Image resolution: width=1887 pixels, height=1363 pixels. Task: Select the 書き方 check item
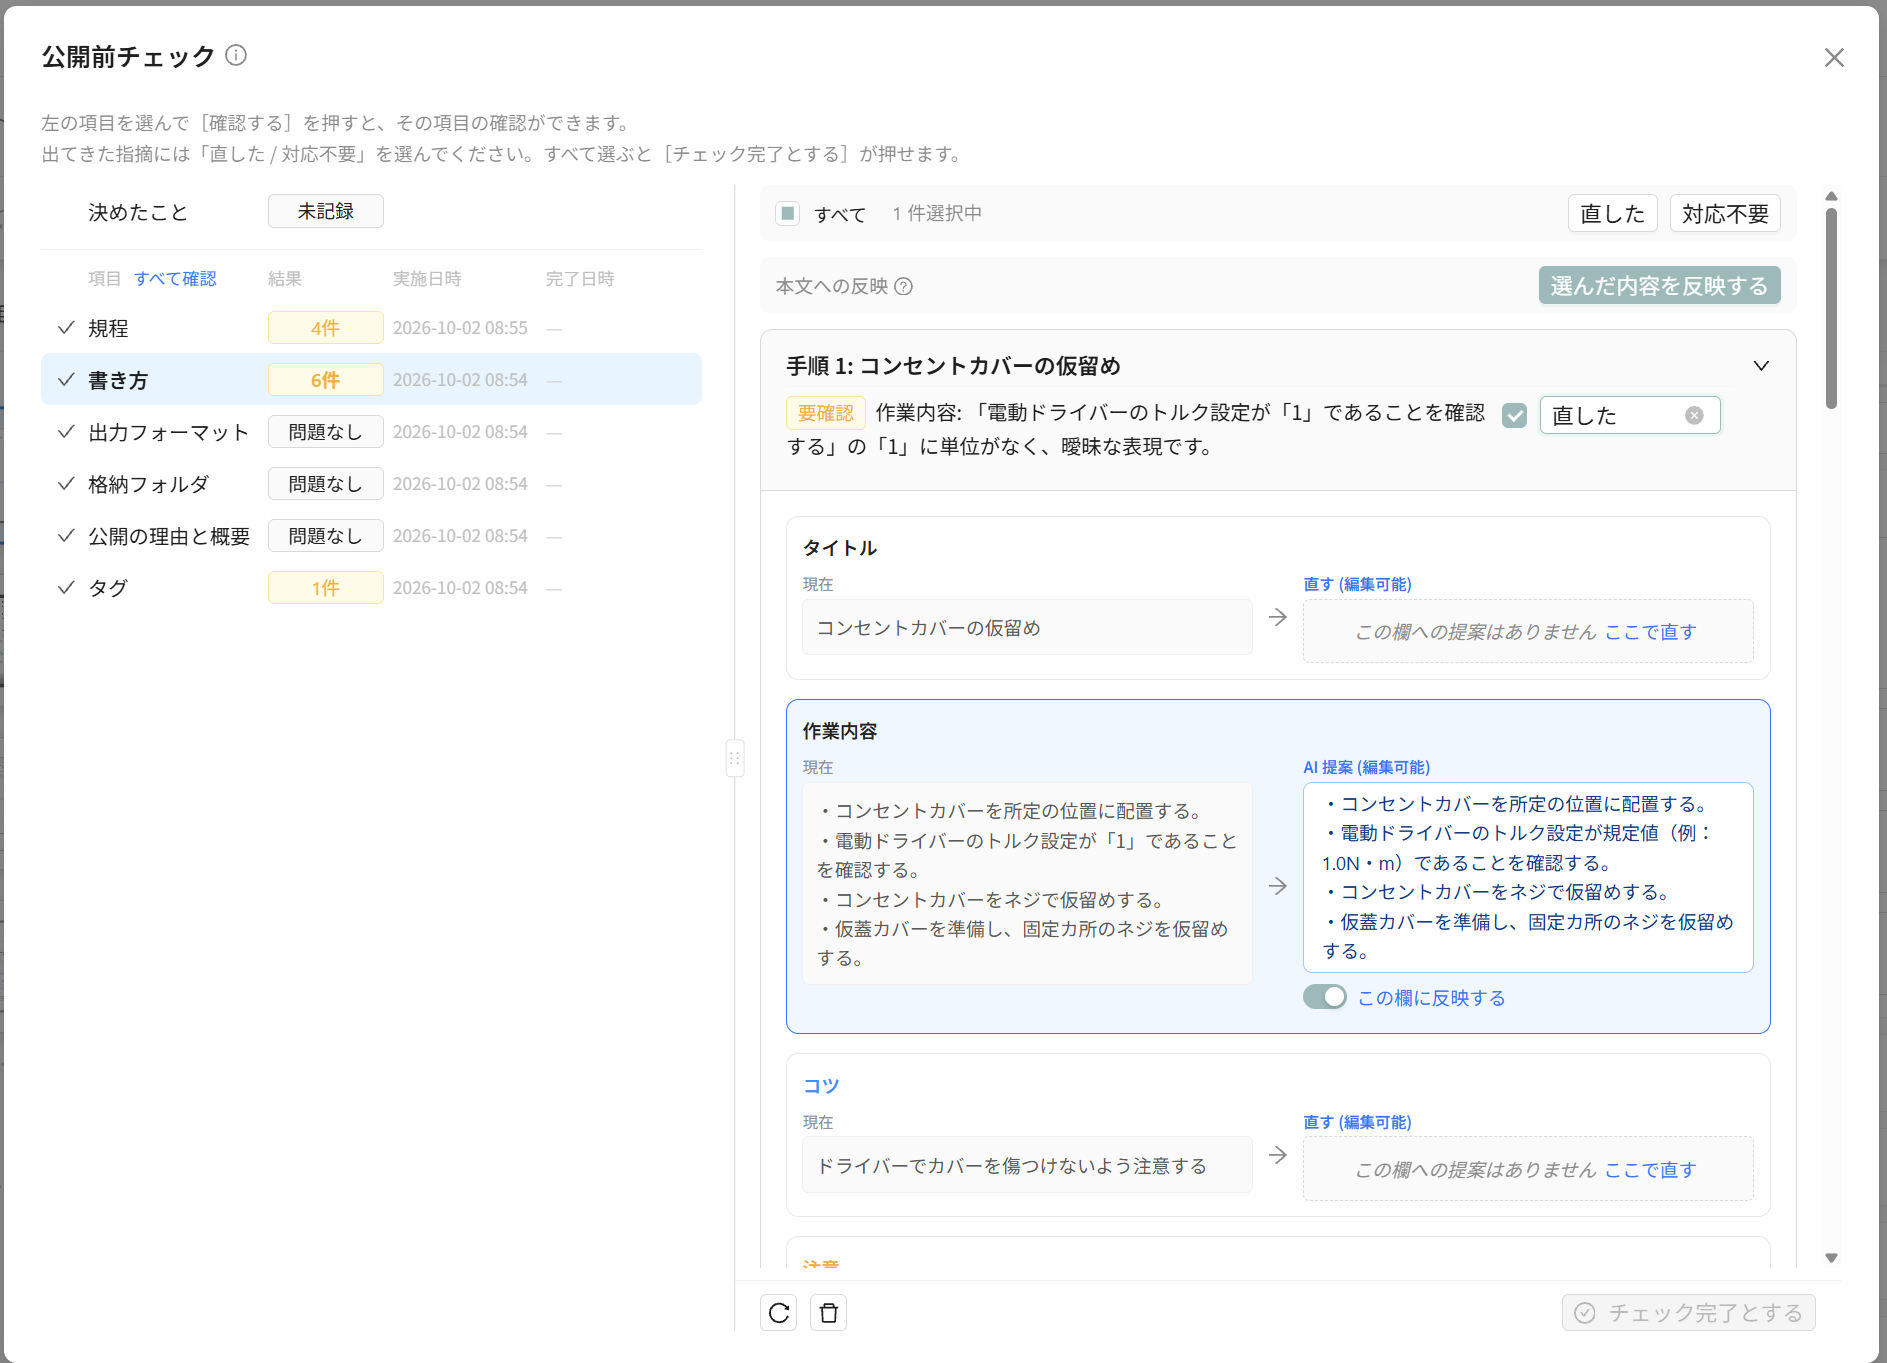[x=371, y=380]
